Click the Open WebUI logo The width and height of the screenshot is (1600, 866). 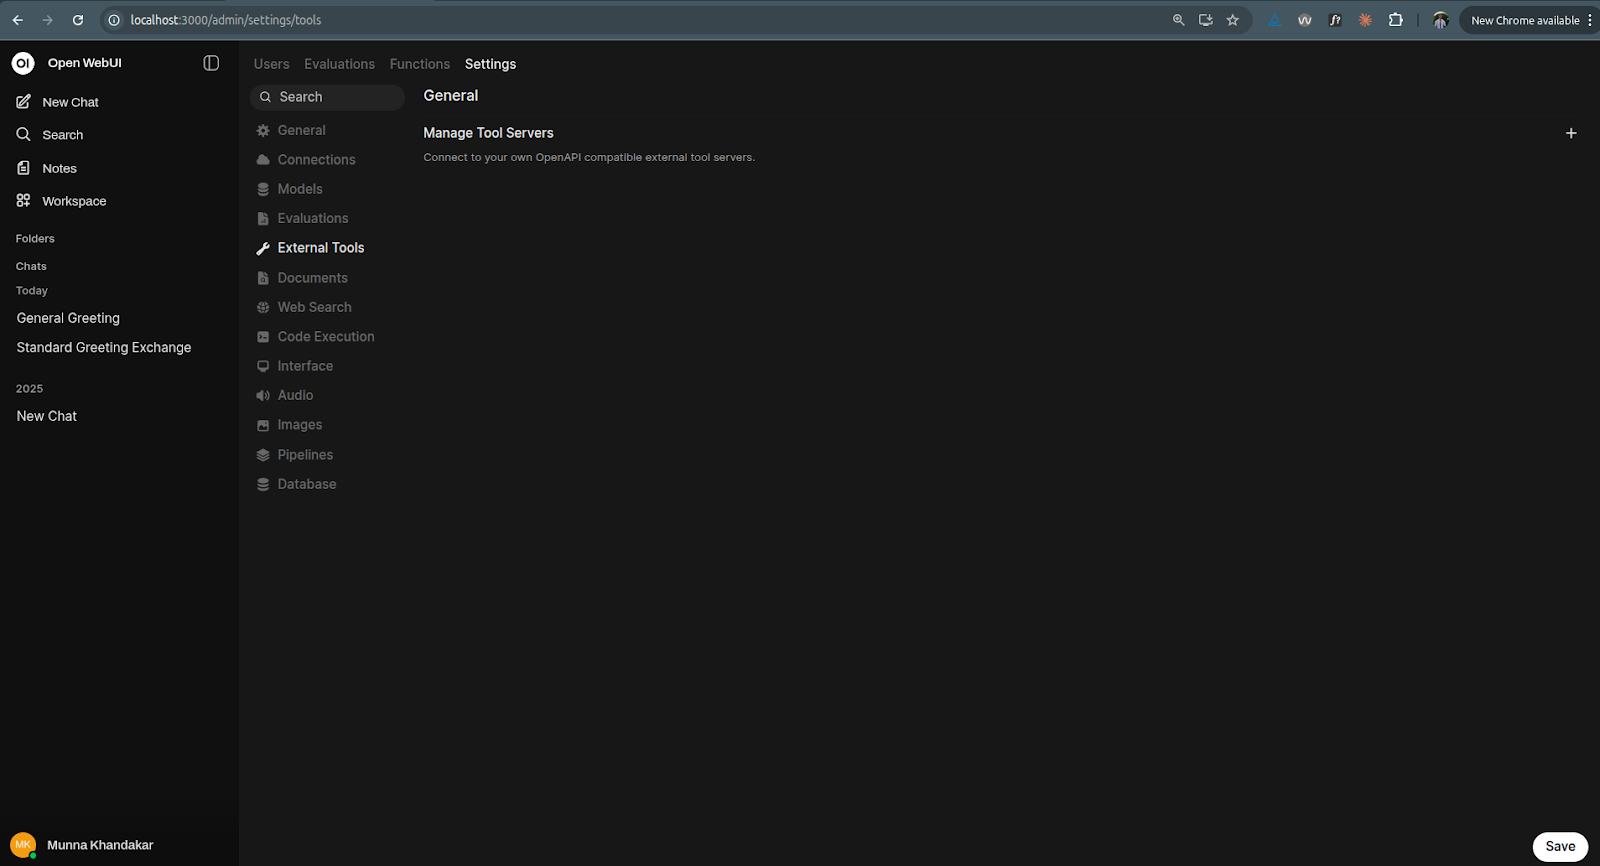point(23,63)
